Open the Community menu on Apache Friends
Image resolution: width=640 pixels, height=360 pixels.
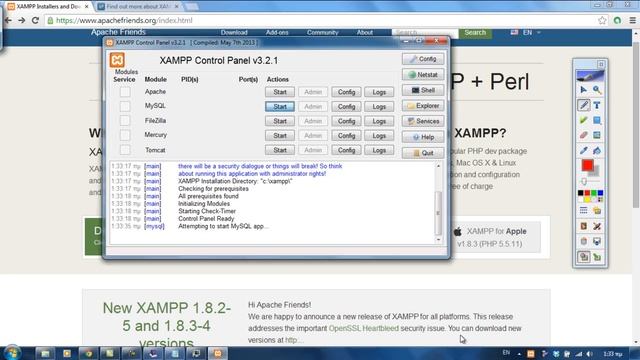tap(322, 33)
